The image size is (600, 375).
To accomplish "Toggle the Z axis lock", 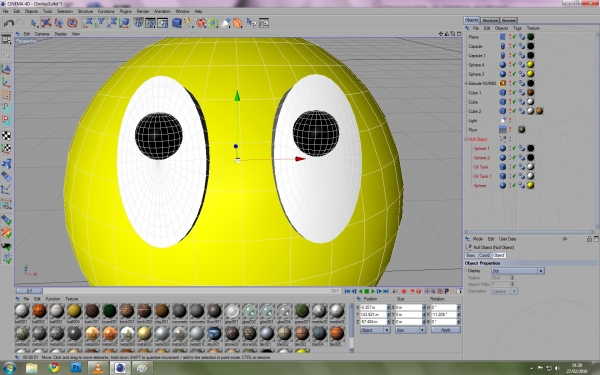I will [112, 23].
